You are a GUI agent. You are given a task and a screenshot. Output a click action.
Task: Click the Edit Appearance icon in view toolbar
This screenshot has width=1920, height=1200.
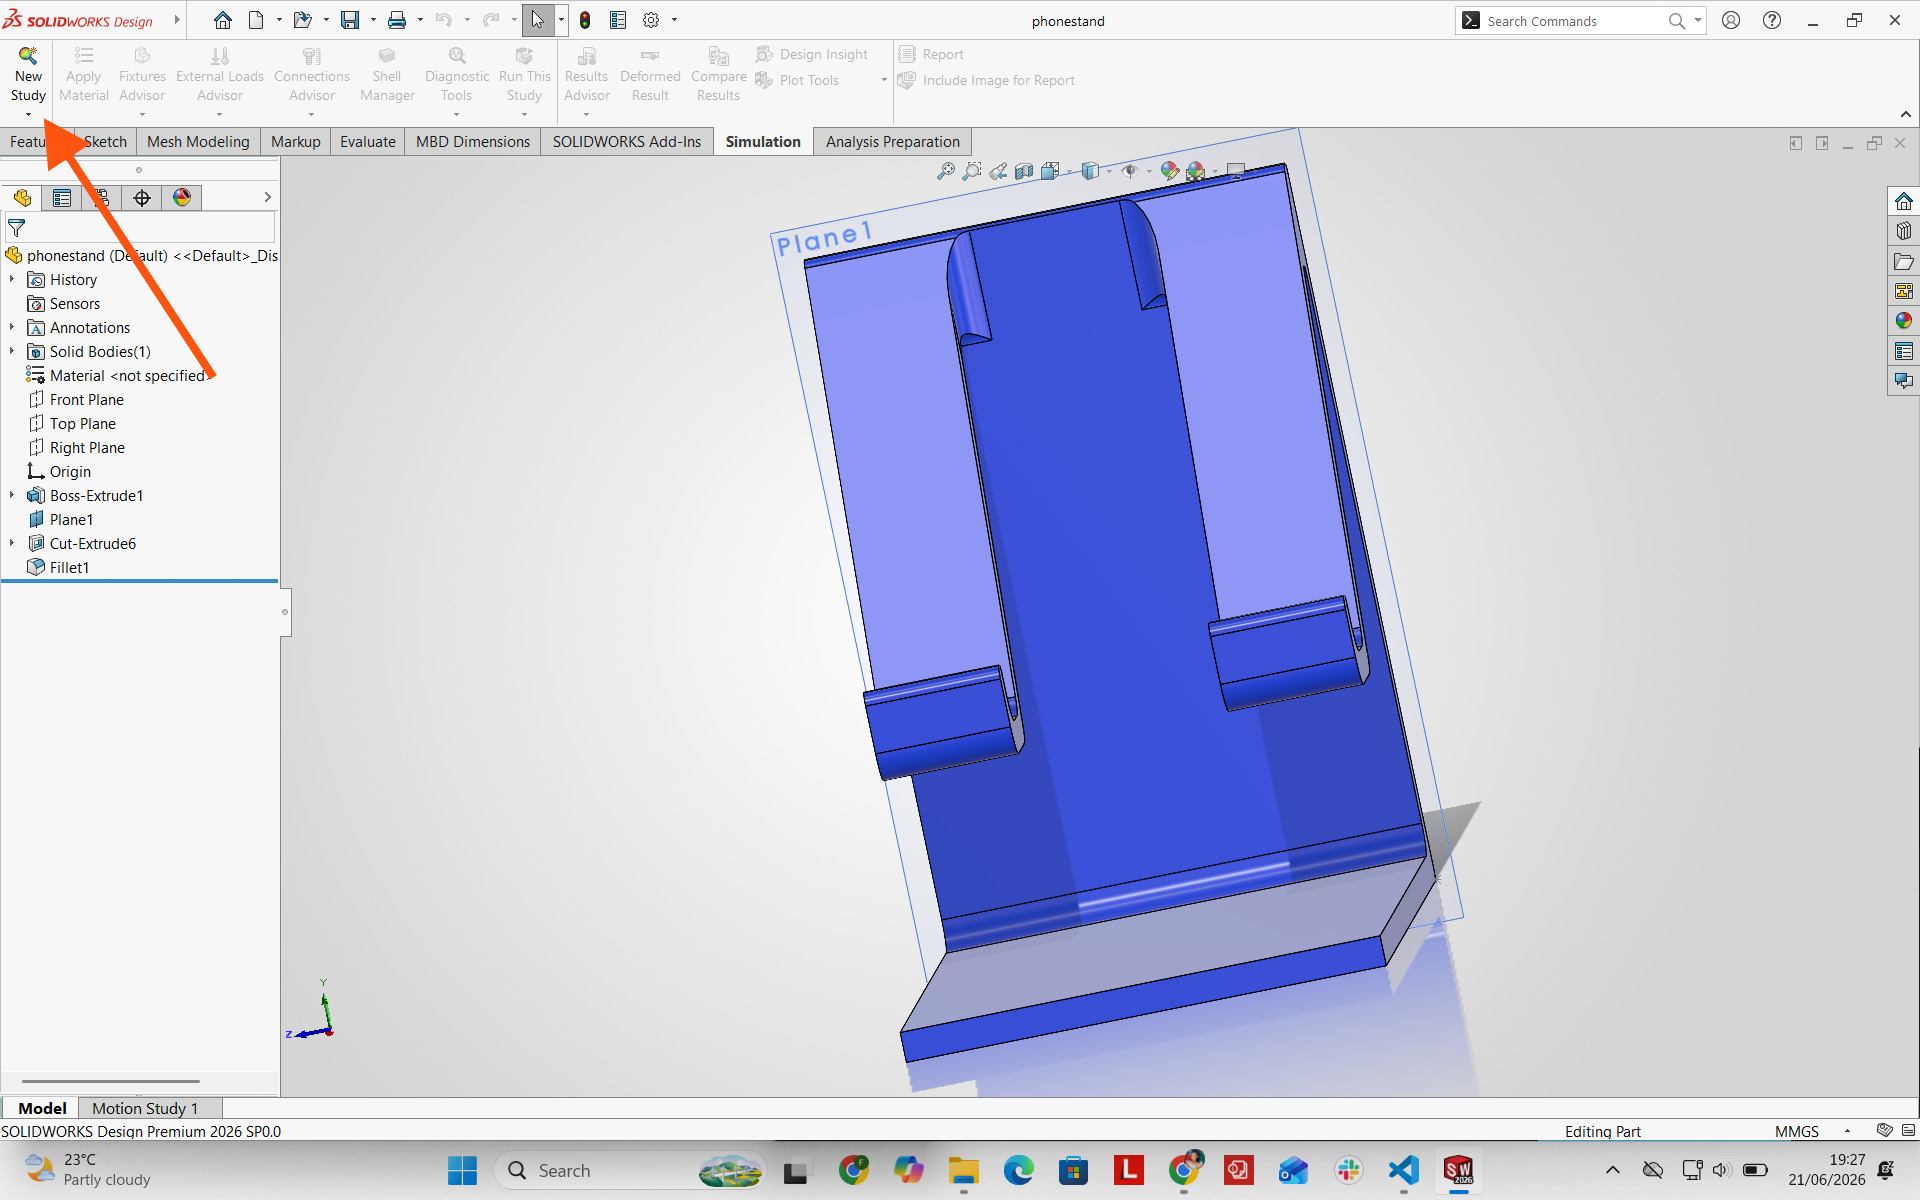pyautogui.click(x=1169, y=171)
